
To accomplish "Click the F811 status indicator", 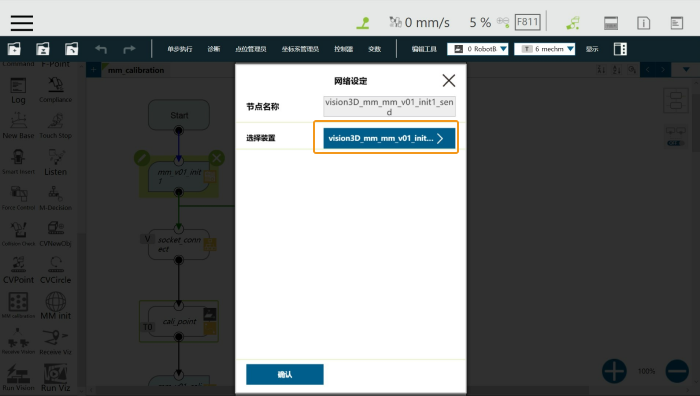I will (527, 22).
